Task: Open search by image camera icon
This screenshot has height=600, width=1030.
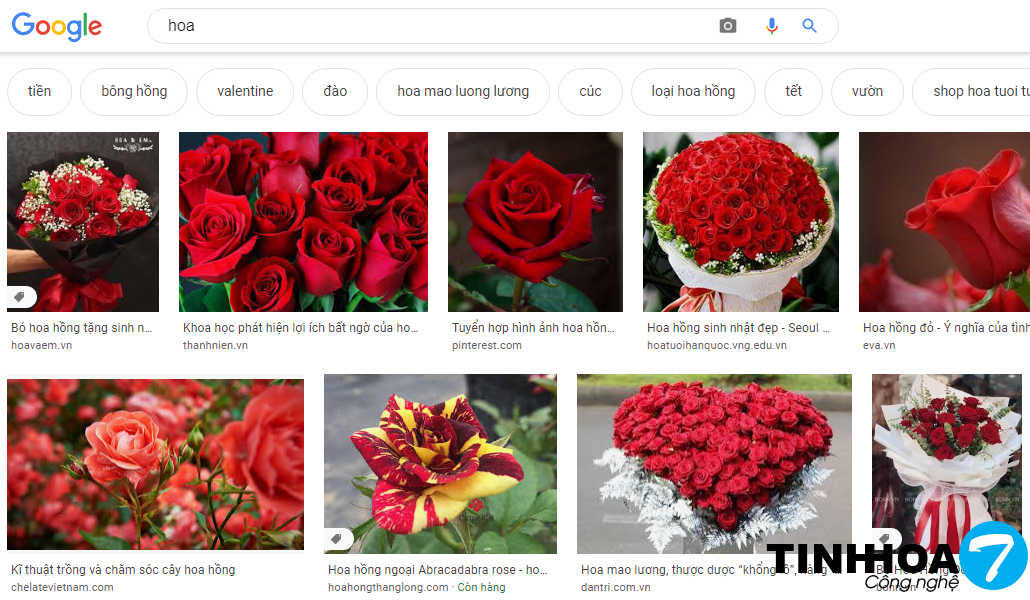Action: pyautogui.click(x=728, y=26)
